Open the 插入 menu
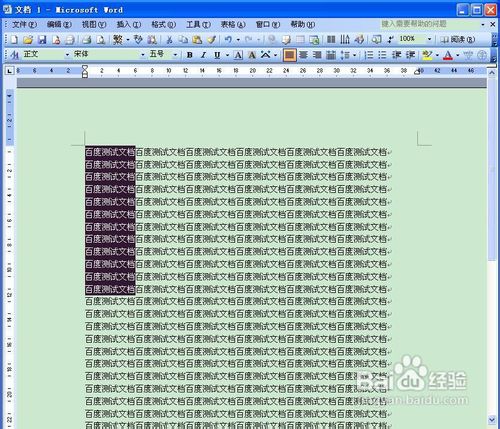Viewport: 500px width, 429px height. pos(129,24)
